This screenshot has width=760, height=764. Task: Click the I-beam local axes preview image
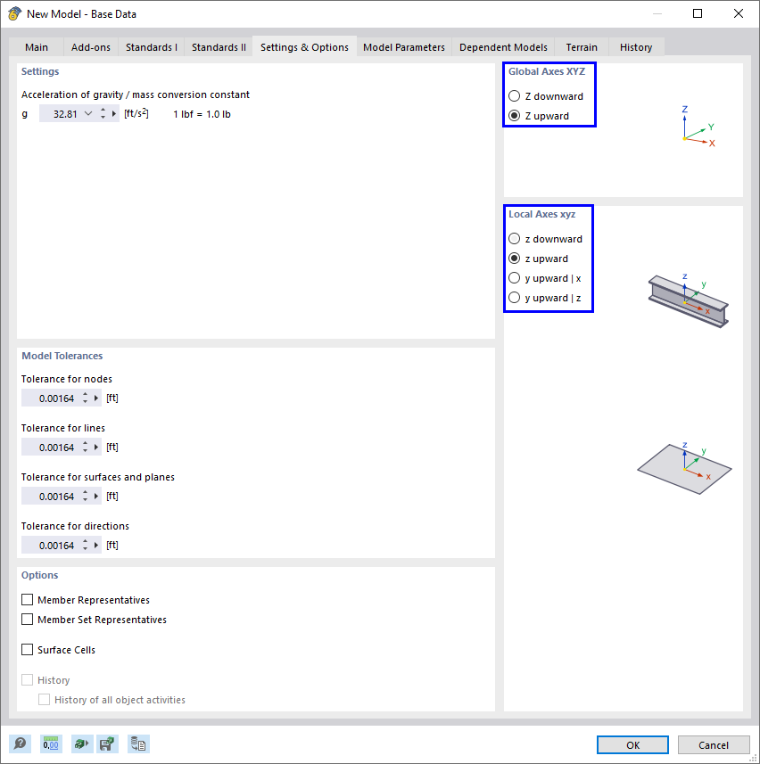tap(688, 301)
